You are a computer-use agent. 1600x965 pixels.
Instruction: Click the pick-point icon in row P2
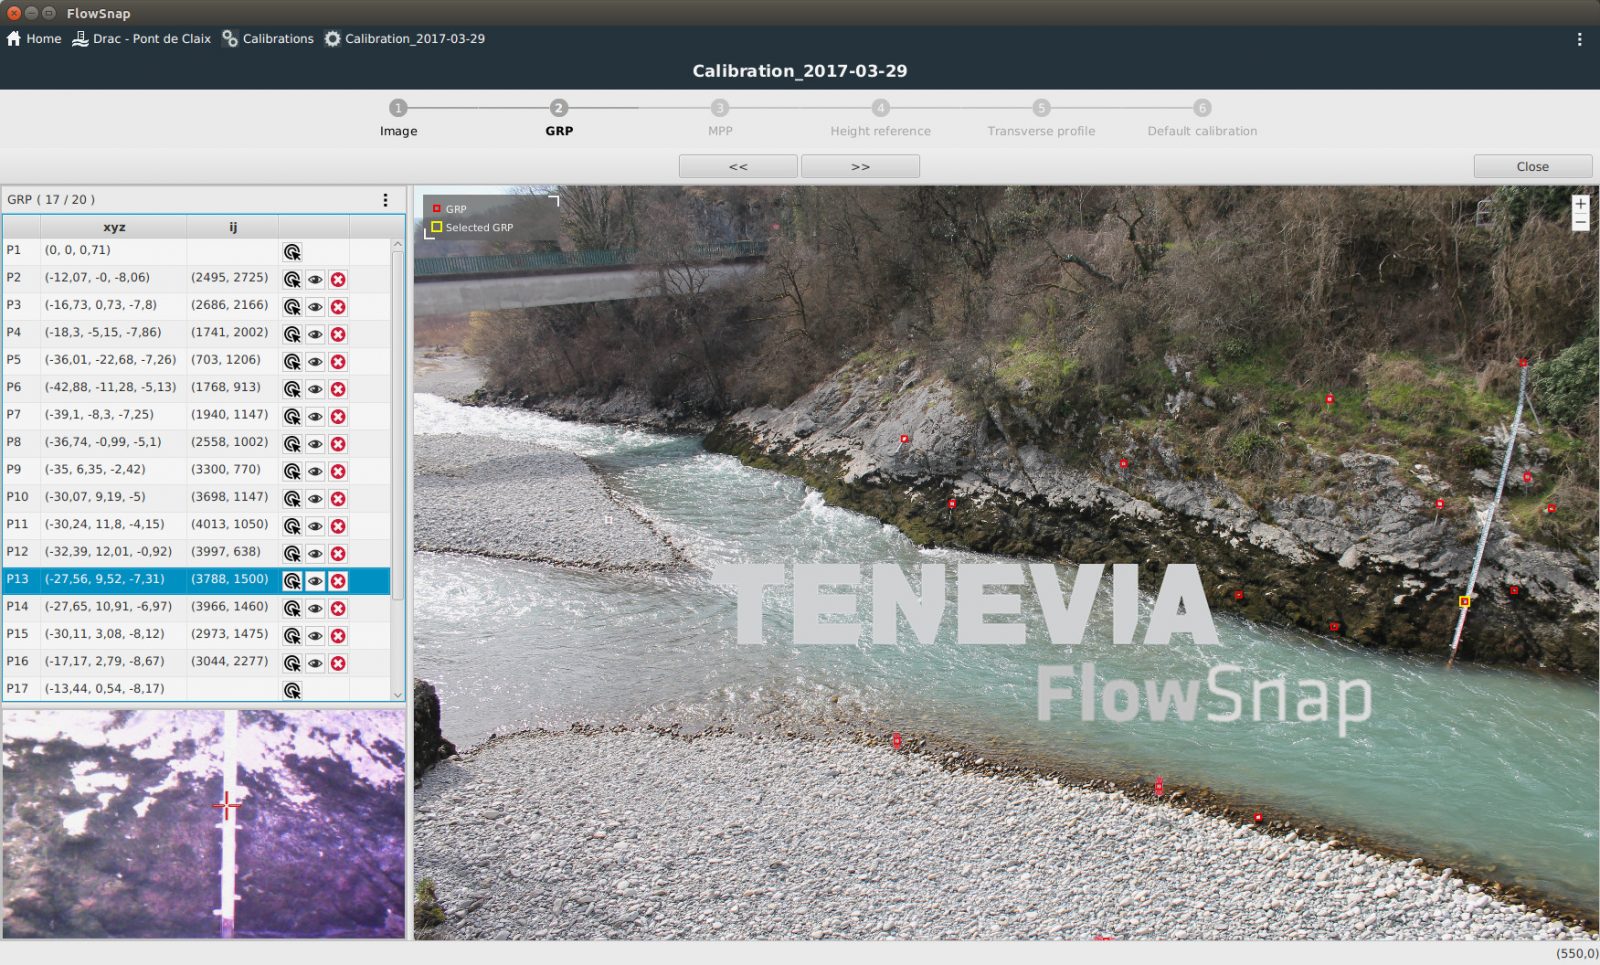[292, 280]
